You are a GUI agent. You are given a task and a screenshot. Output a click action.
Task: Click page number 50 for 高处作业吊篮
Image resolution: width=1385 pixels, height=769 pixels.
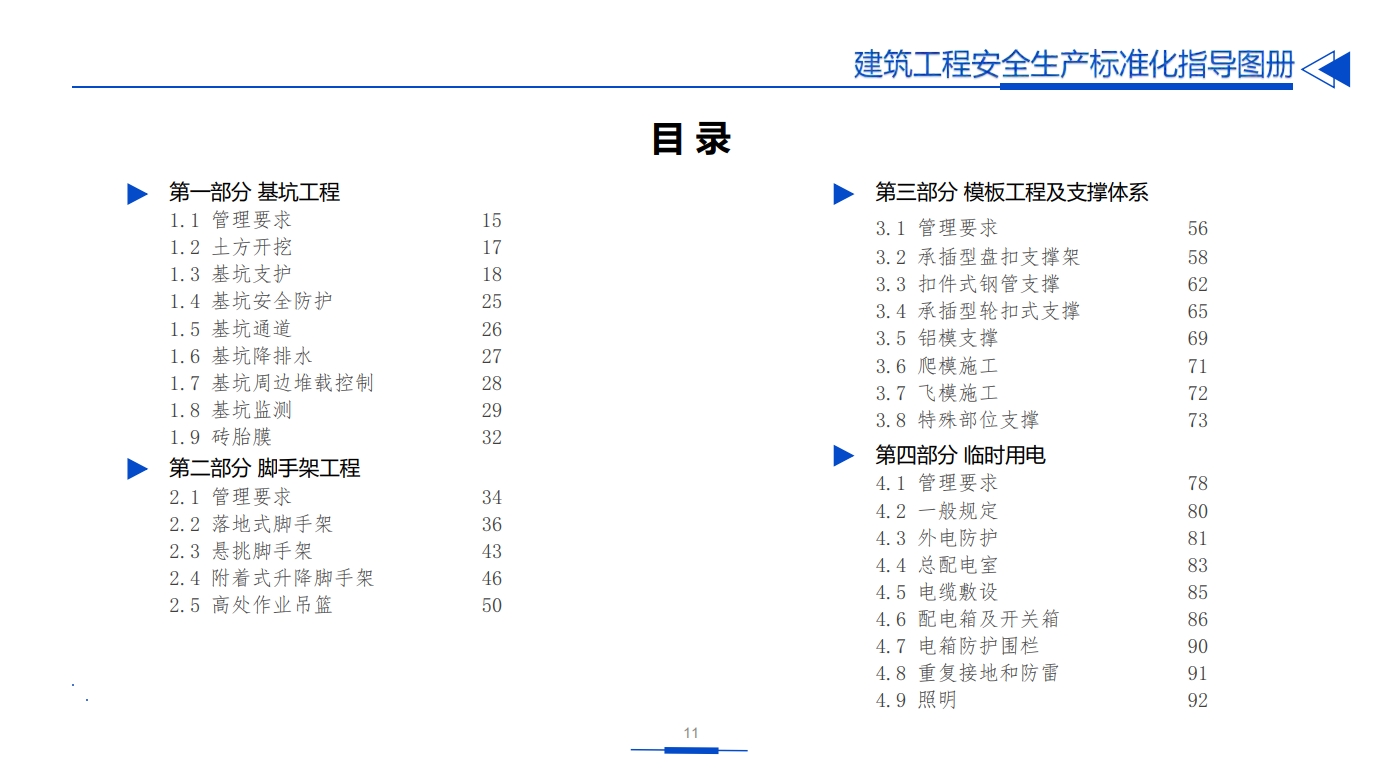[491, 605]
